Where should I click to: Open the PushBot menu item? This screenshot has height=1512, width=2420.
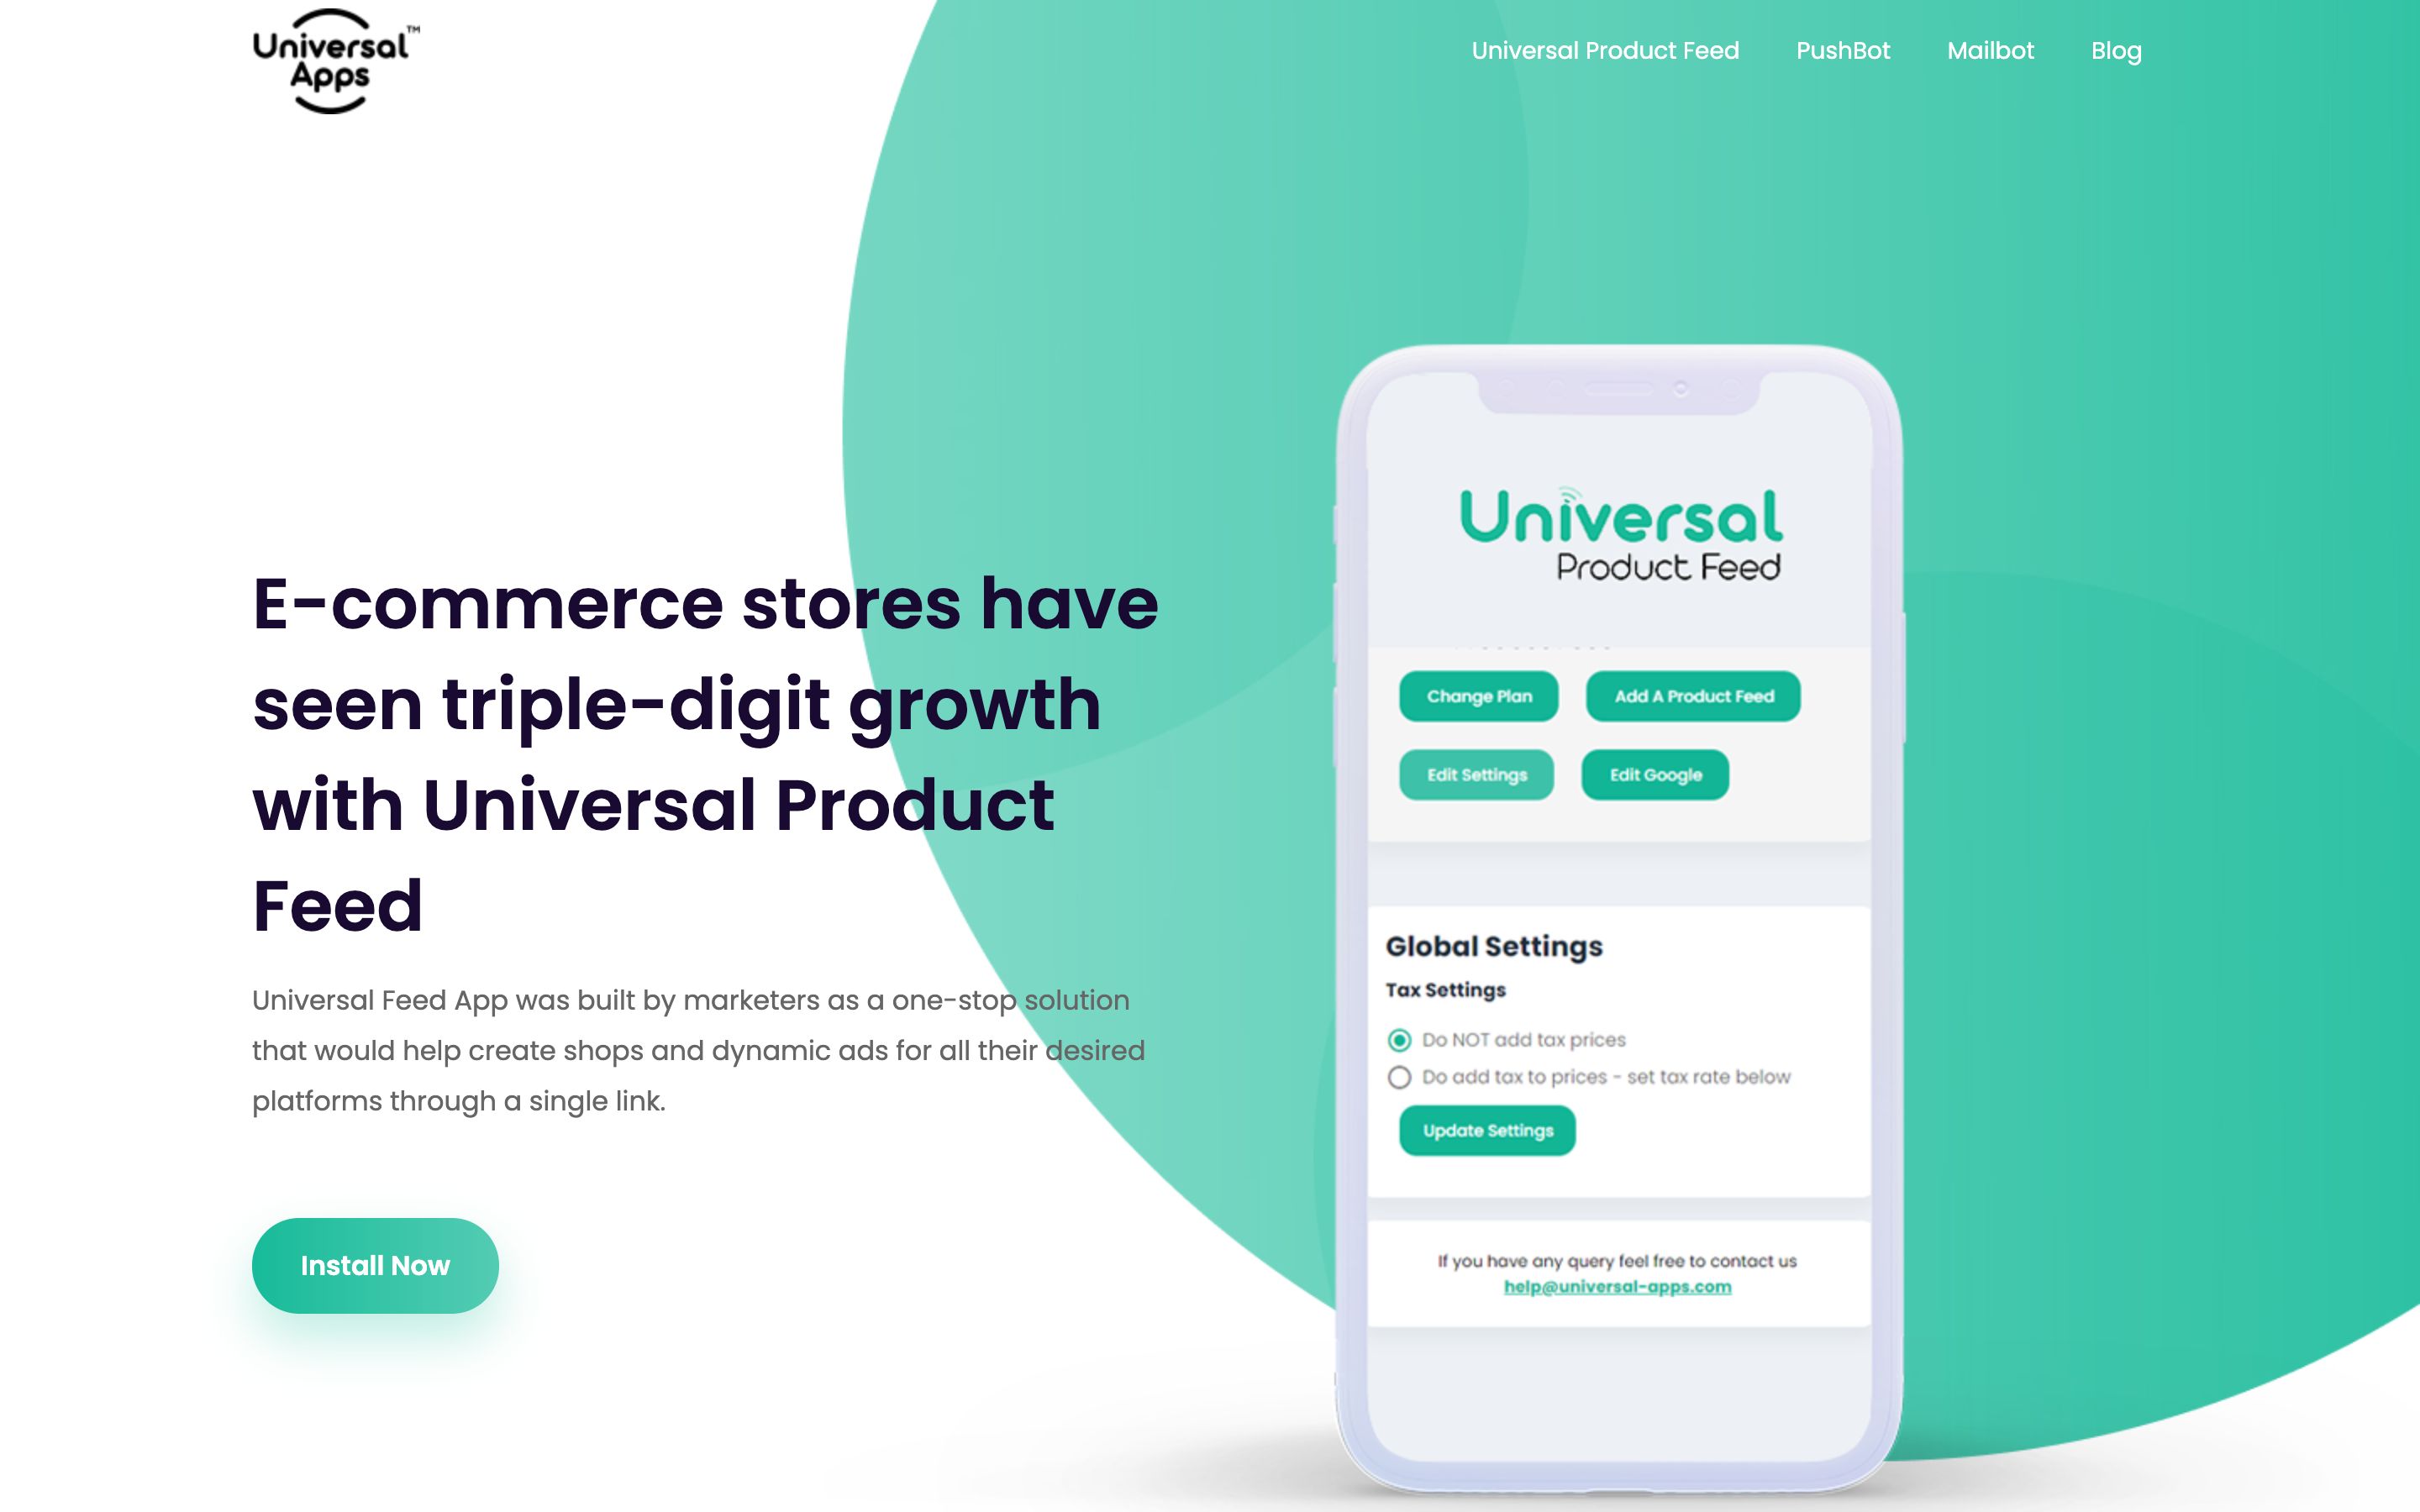click(x=1845, y=50)
